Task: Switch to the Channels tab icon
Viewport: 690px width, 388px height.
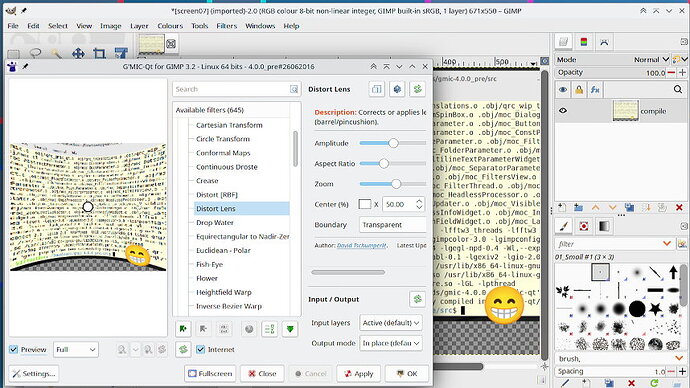Action: click(584, 42)
